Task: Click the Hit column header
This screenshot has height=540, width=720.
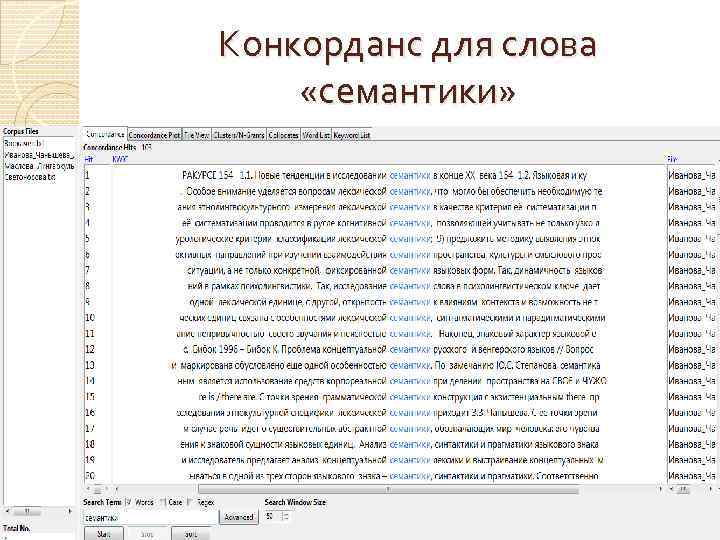Action: 89,159
